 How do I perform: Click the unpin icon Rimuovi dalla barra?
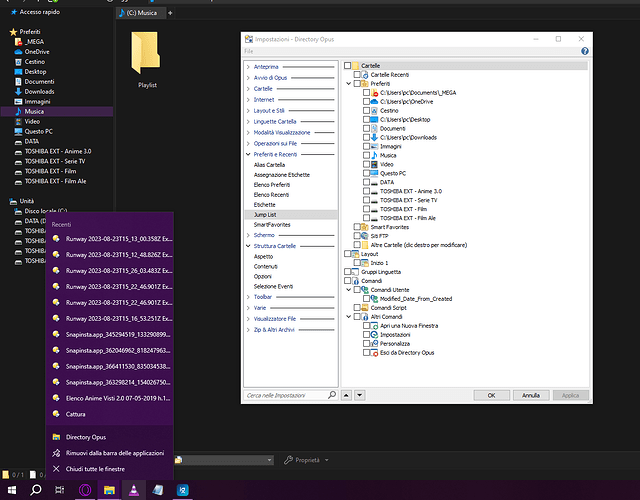[x=56, y=453]
